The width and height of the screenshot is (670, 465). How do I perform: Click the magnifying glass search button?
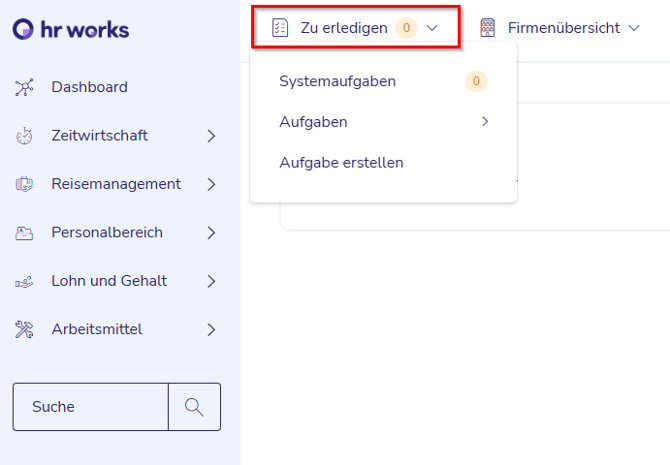click(x=194, y=407)
